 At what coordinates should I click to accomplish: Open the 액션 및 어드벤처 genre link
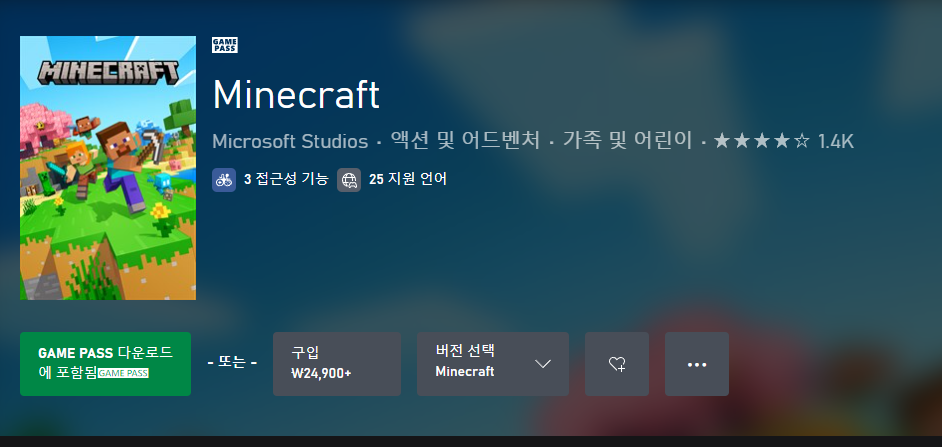tap(465, 141)
